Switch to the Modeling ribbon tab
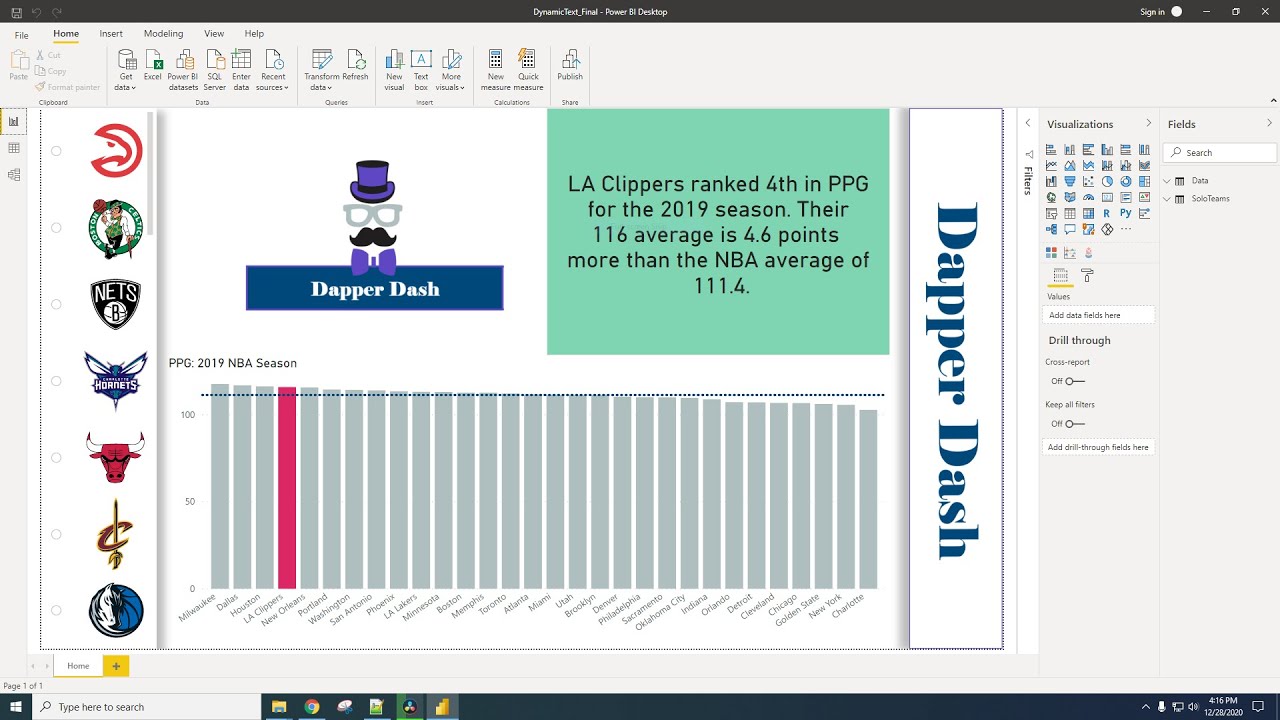1280x720 pixels. click(x=163, y=34)
